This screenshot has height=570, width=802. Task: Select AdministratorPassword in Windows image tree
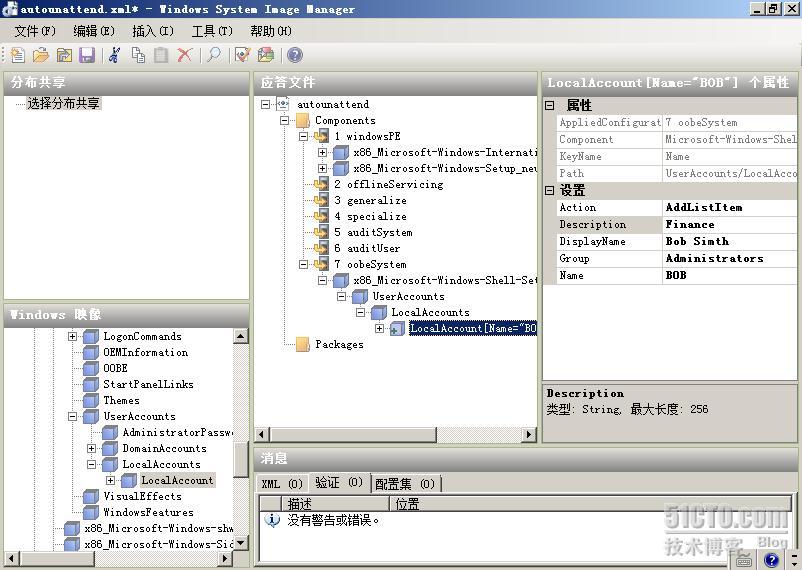[x=177, y=432]
